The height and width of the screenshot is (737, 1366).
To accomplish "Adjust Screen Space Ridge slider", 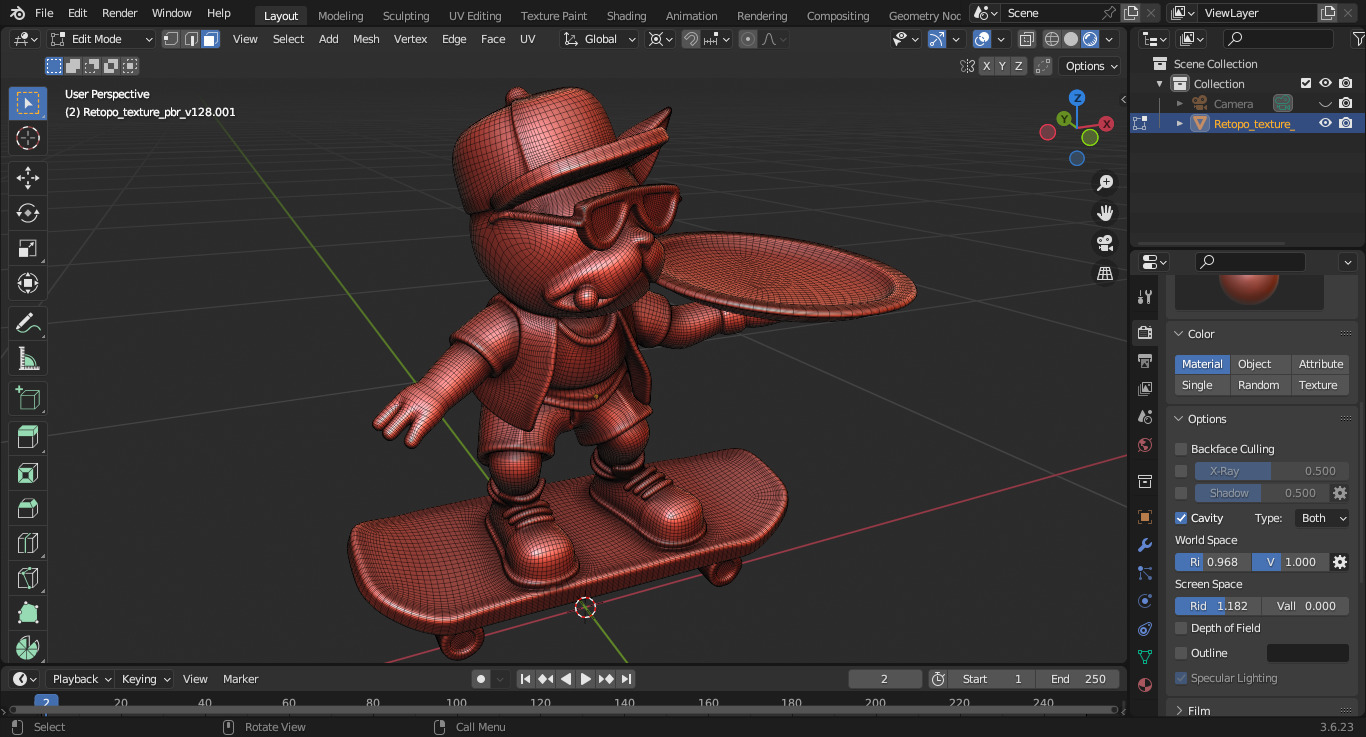I will coord(1218,606).
